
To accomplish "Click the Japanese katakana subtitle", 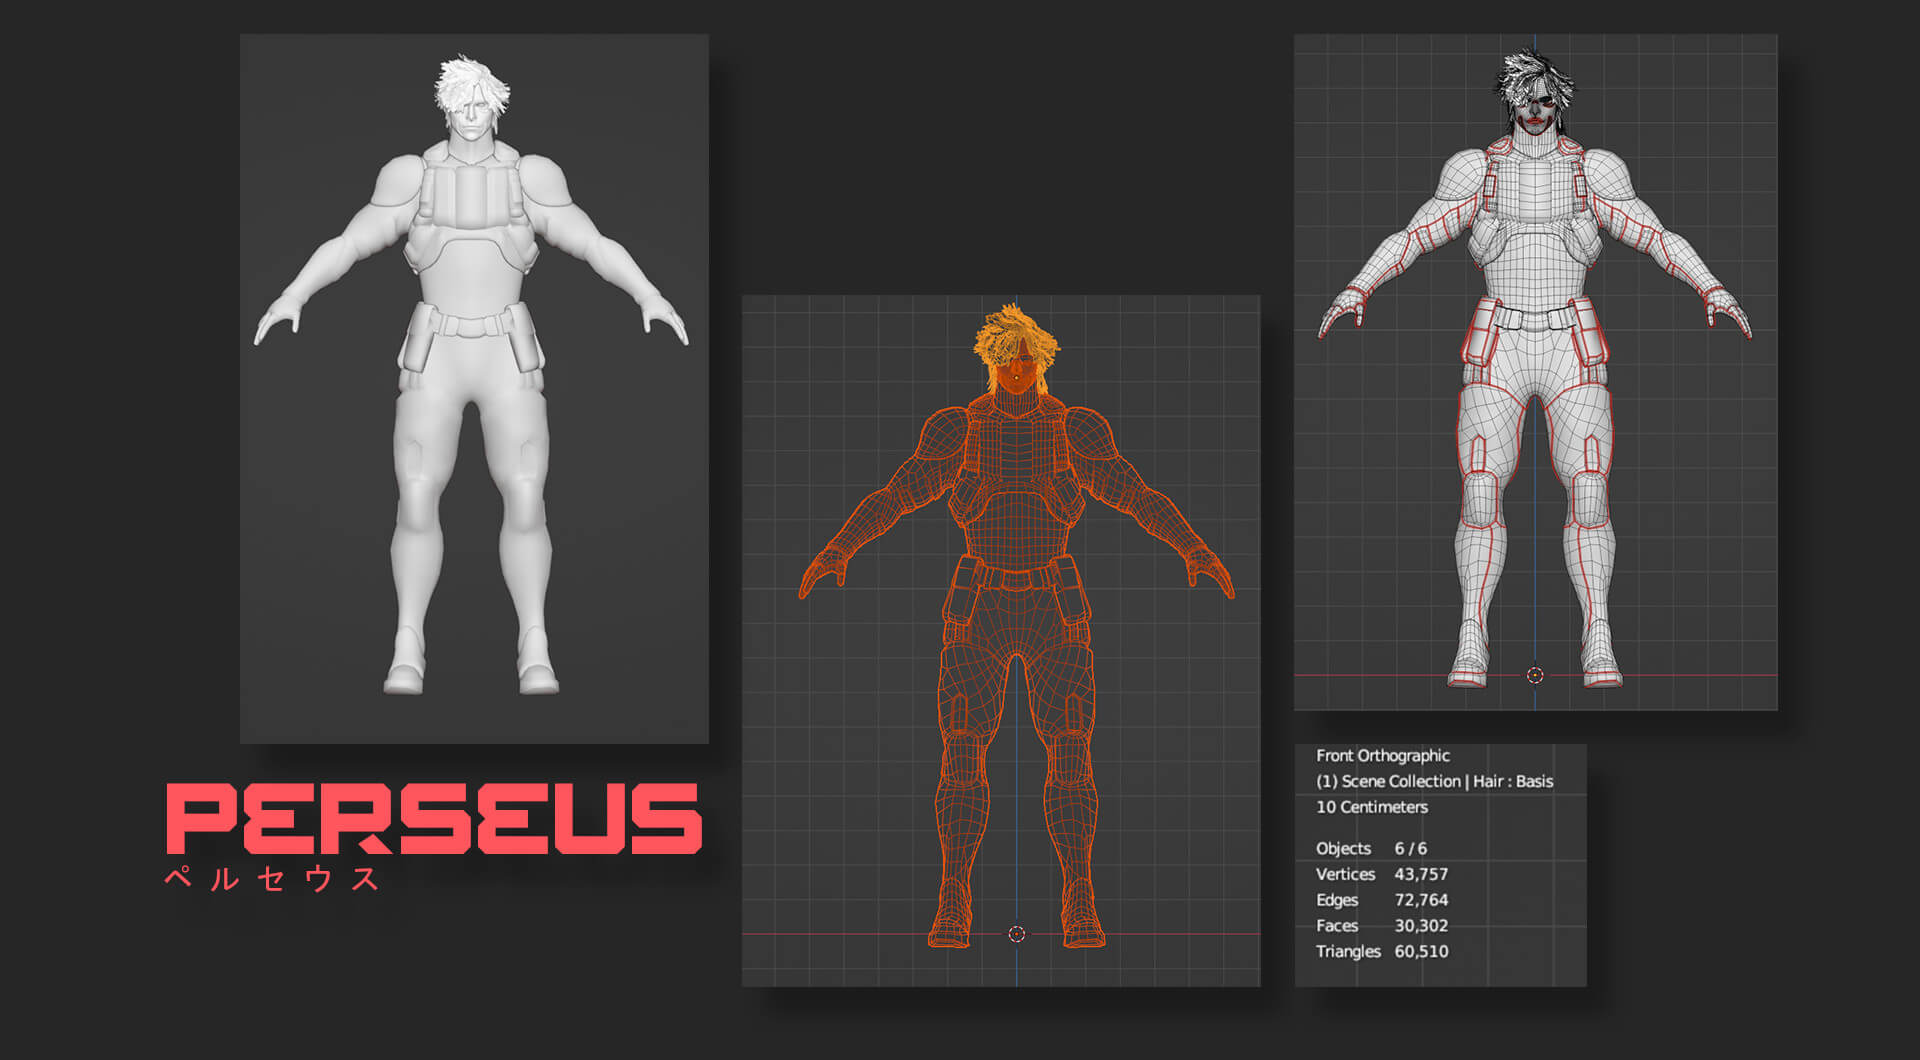I will [x=272, y=879].
